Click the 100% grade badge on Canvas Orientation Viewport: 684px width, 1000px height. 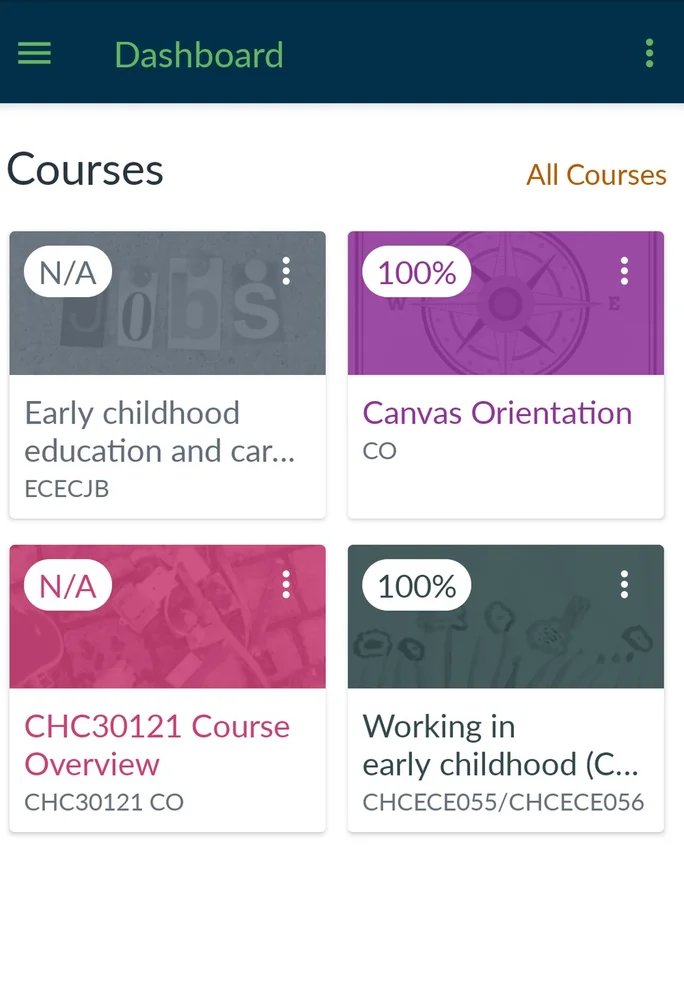(416, 272)
